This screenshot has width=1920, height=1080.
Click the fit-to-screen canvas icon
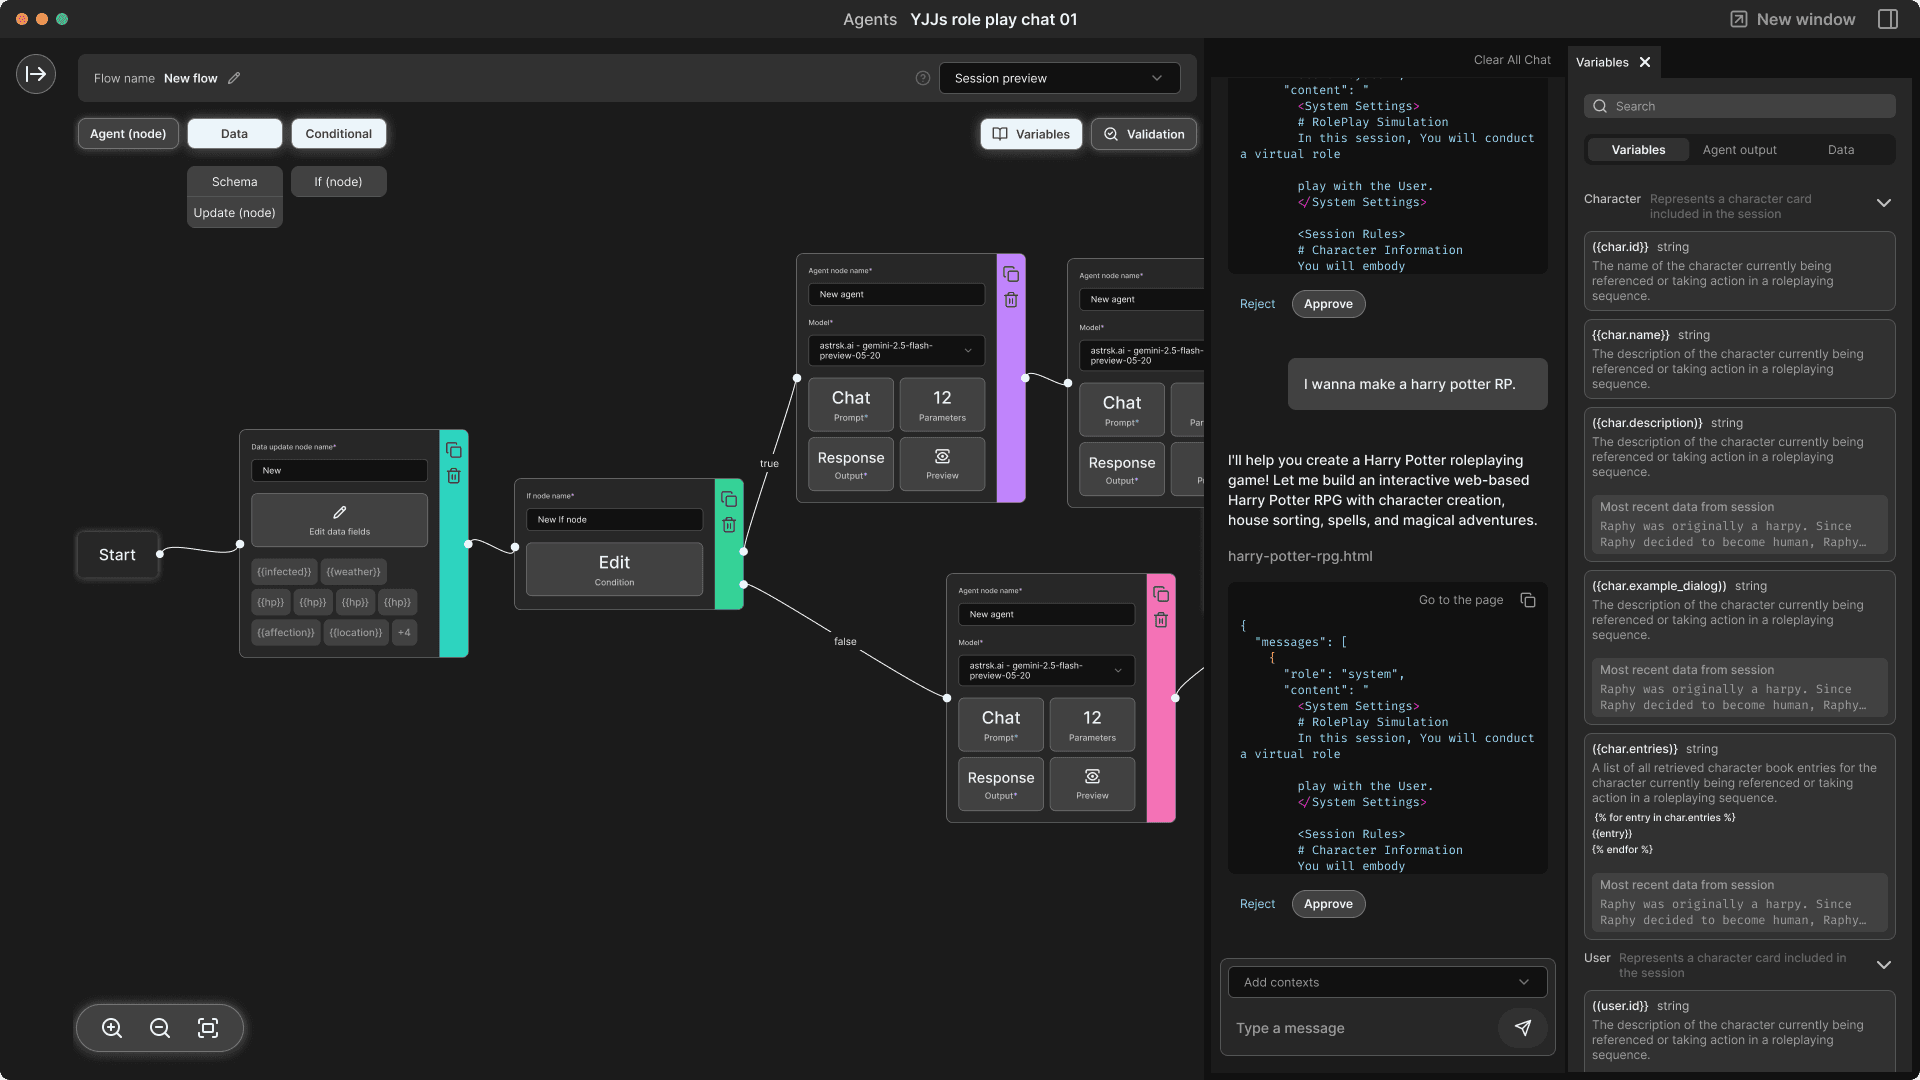tap(208, 1028)
